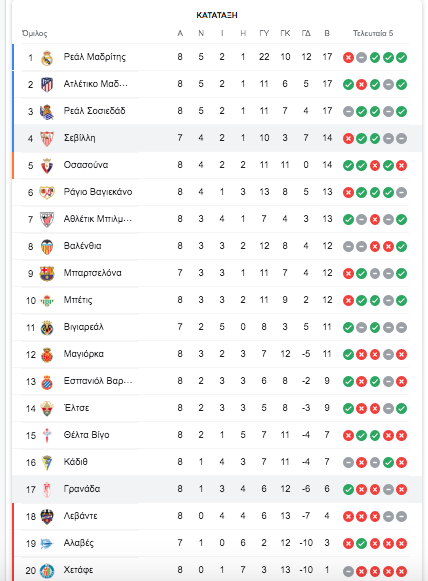The image size is (428, 581).
Task: Click the ΚΑΤΑΤΑΞΗ table heading
Action: [x=217, y=15]
